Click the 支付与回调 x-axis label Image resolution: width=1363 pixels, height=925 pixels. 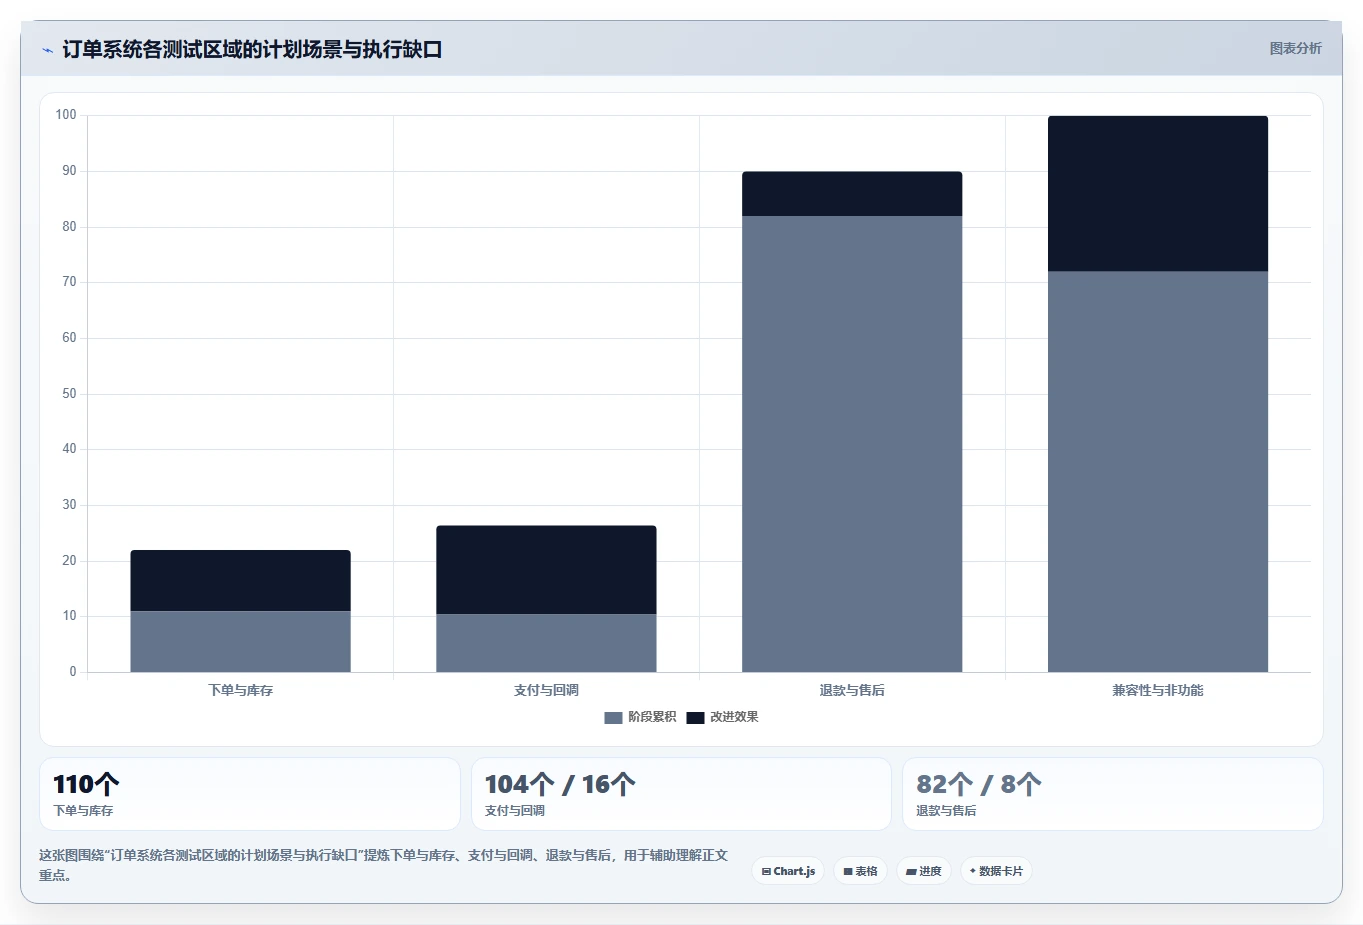546,690
